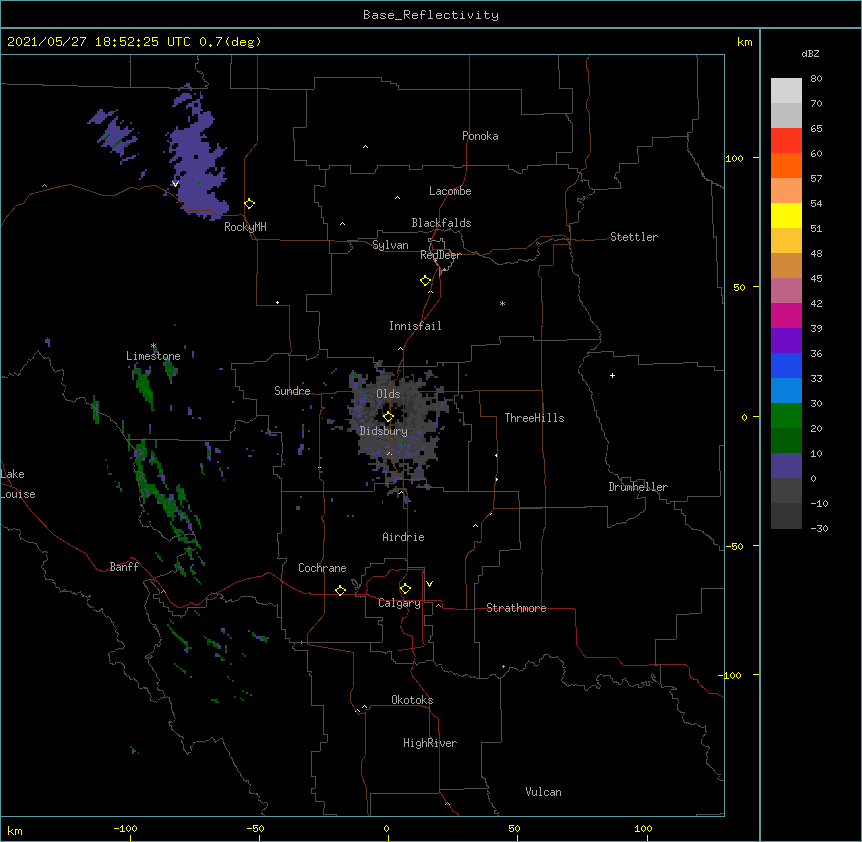Click the -50 tick label on the vertical axis
The height and width of the screenshot is (842, 862).
pyautogui.click(x=734, y=546)
